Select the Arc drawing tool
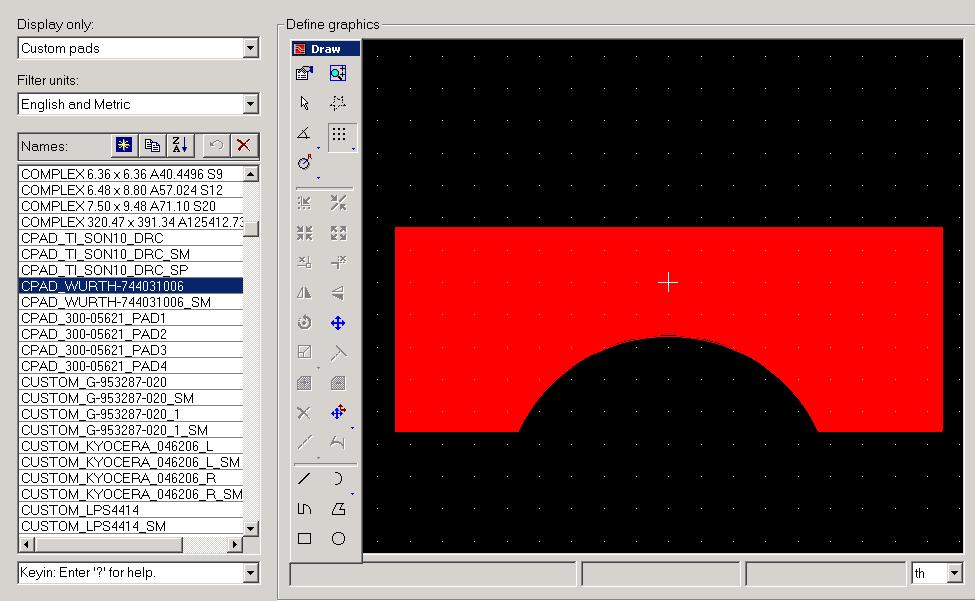Screen dimensions: 975x601 point(338,479)
